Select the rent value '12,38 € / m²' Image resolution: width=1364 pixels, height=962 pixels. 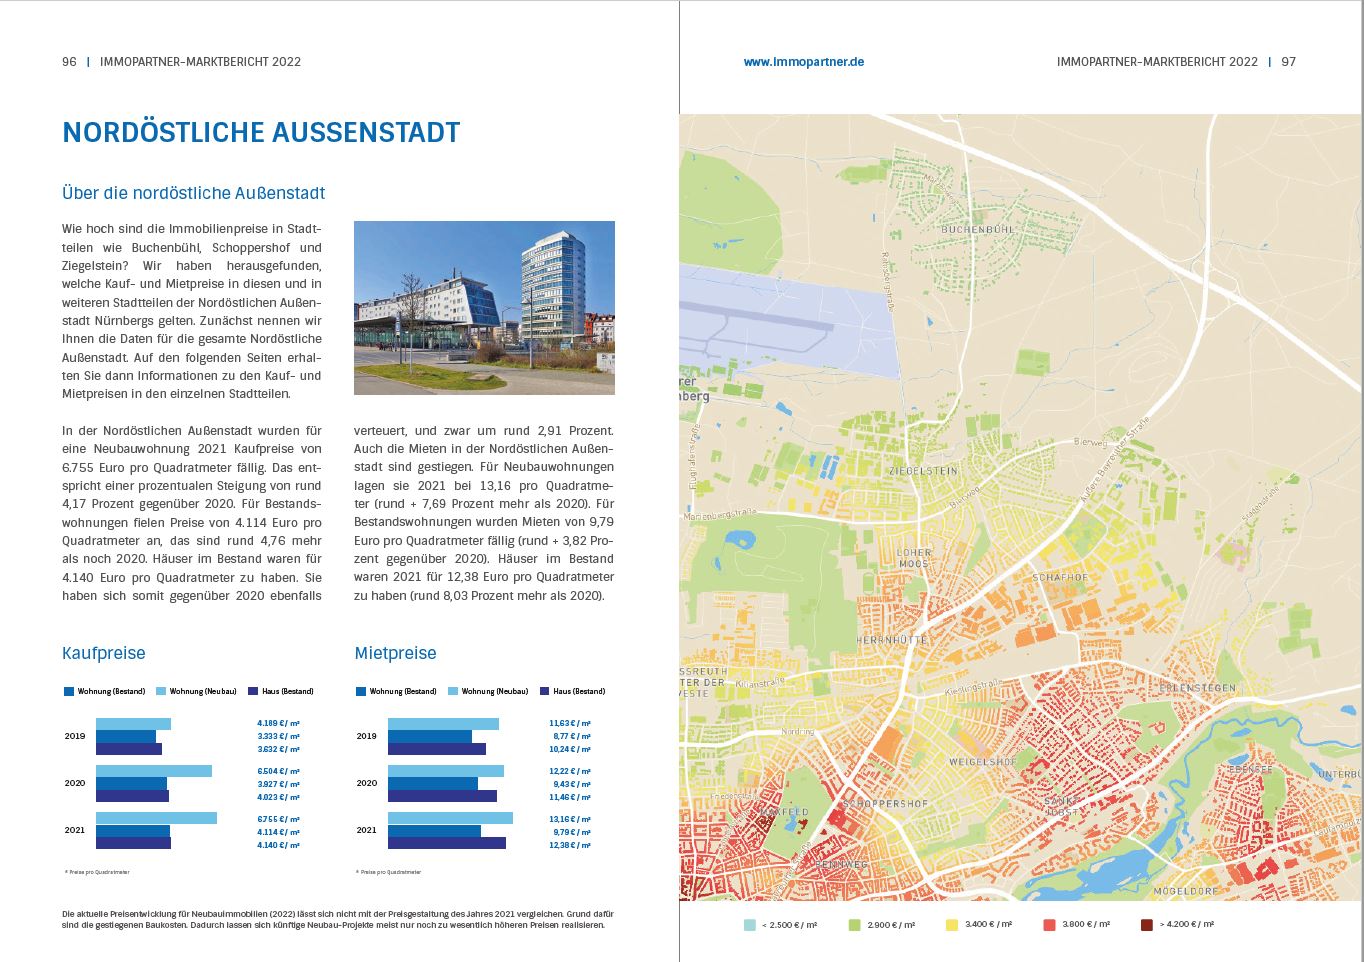pos(570,845)
